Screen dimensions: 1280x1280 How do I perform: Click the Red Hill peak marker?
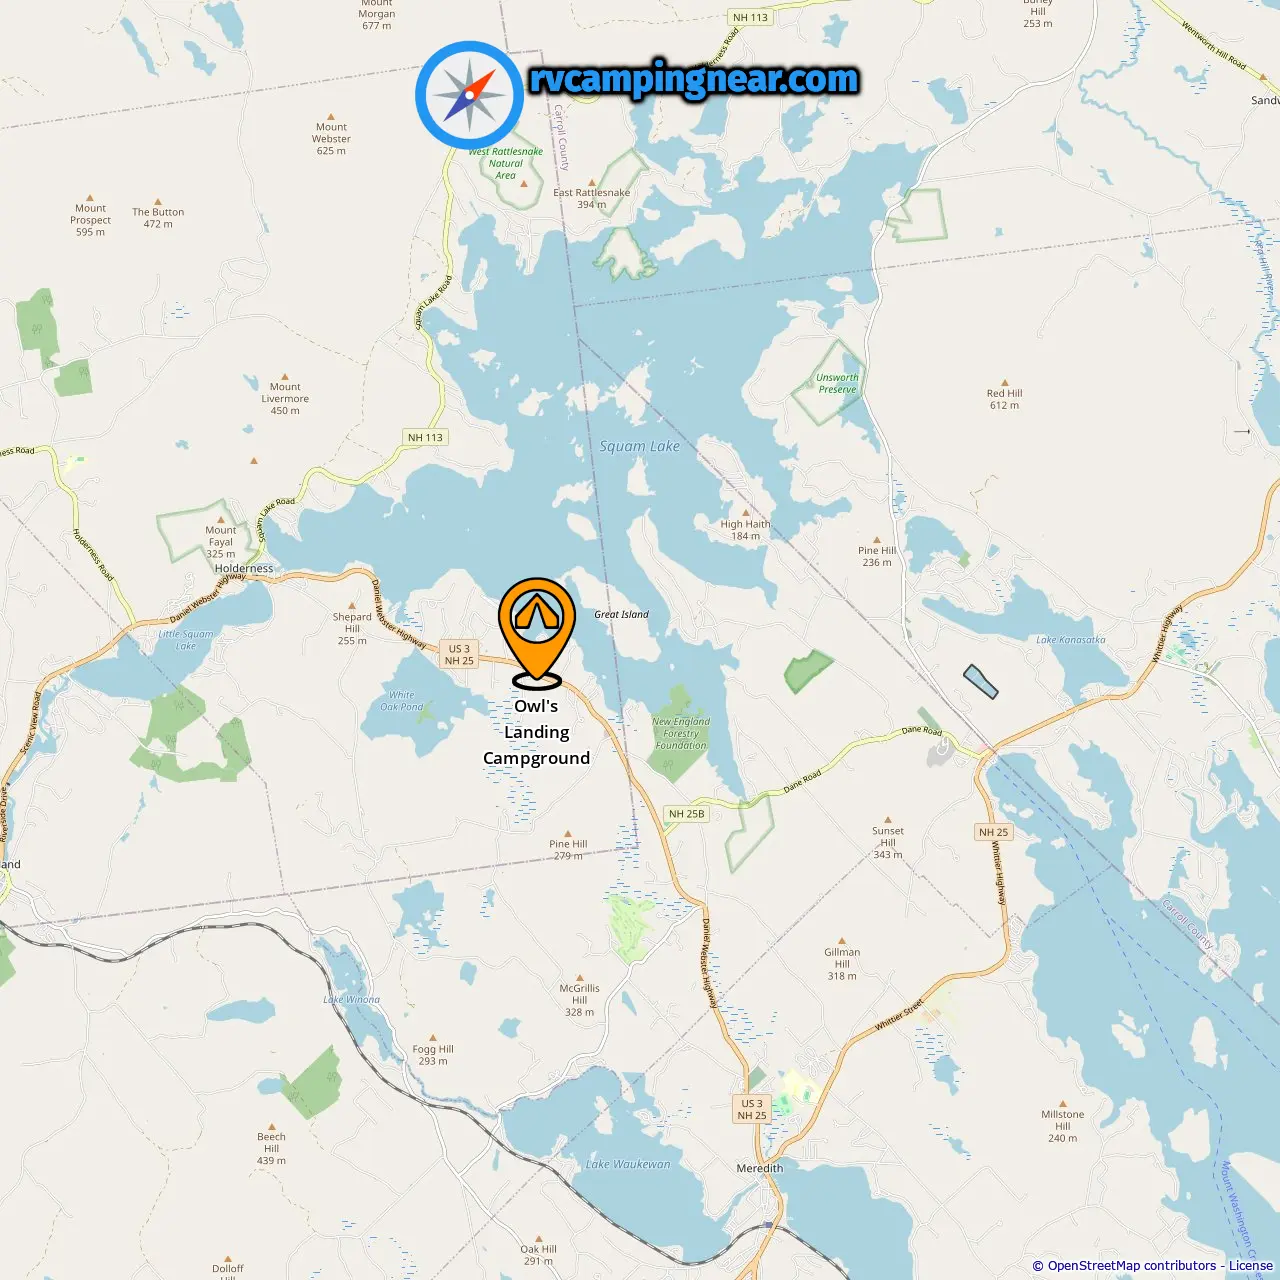tap(1005, 380)
